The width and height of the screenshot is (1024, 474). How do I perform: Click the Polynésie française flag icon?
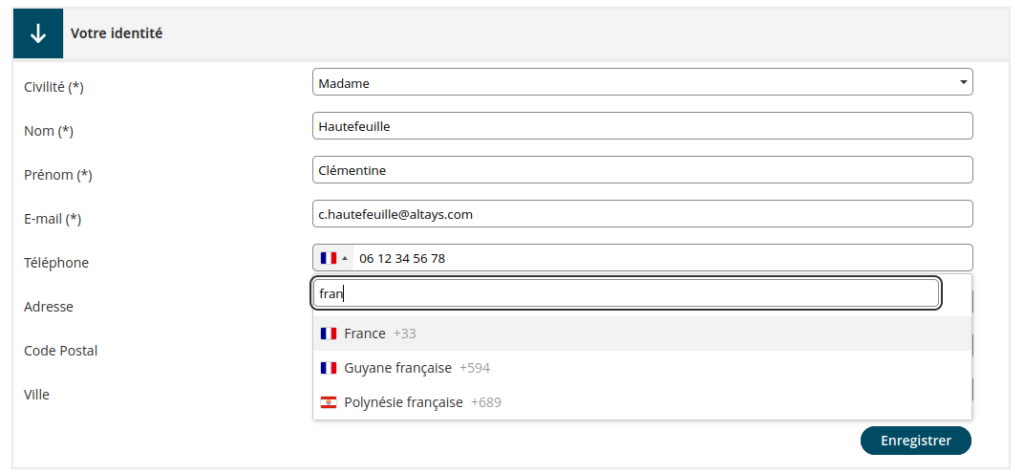click(x=328, y=403)
